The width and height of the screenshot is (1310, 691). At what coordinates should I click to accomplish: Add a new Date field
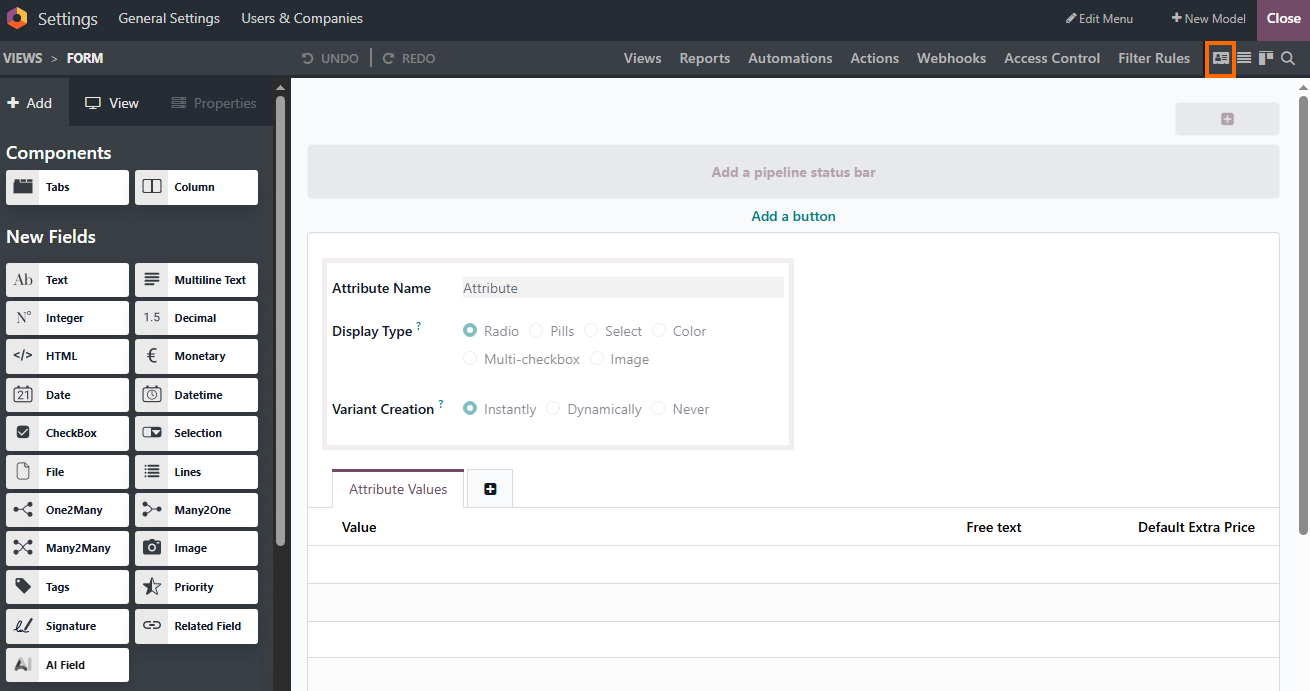coord(67,395)
